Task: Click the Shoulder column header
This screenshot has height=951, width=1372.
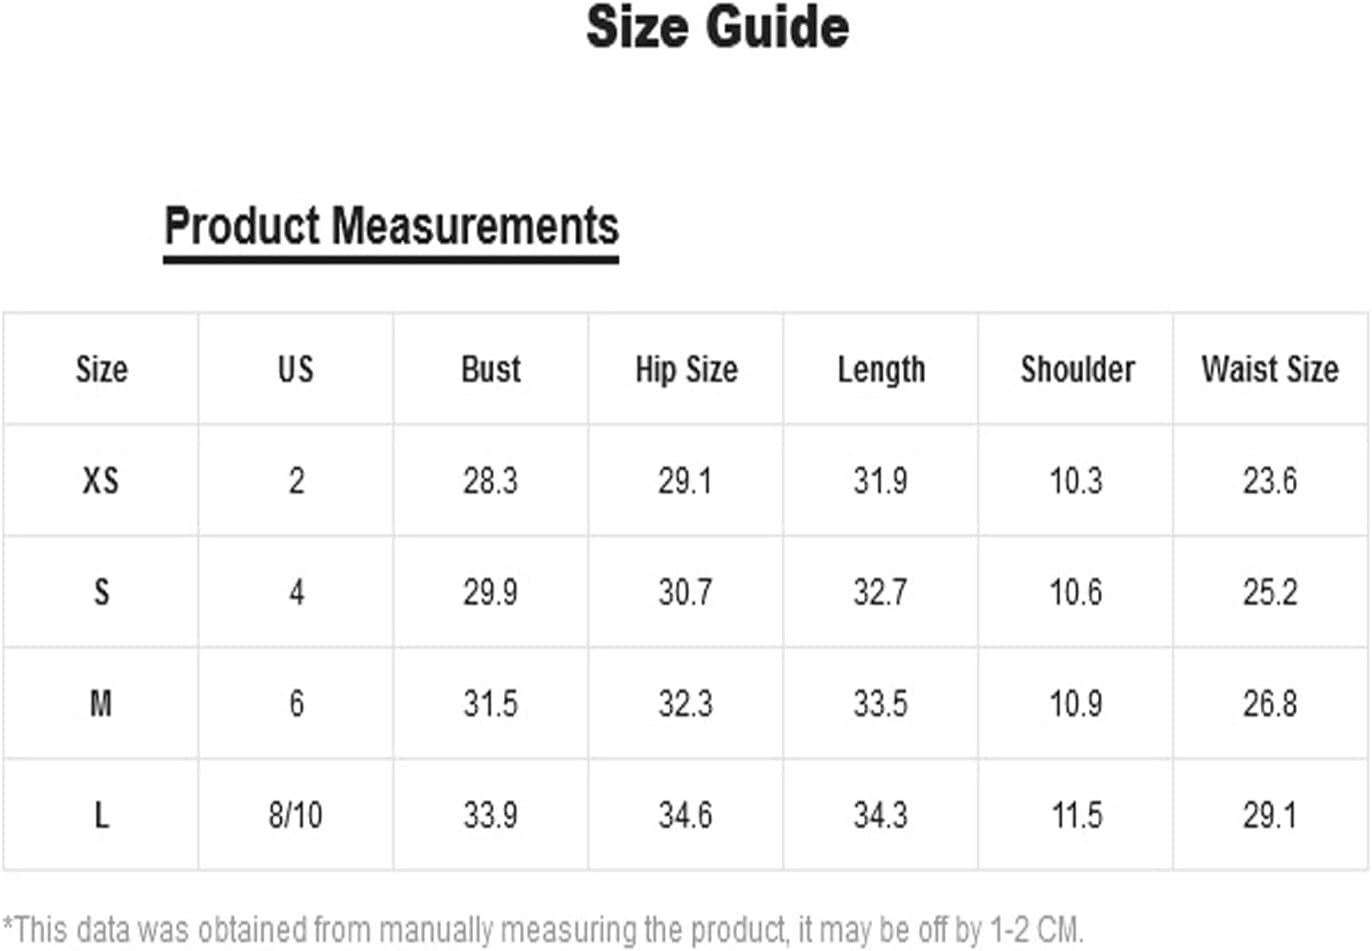Action: (x=1077, y=369)
